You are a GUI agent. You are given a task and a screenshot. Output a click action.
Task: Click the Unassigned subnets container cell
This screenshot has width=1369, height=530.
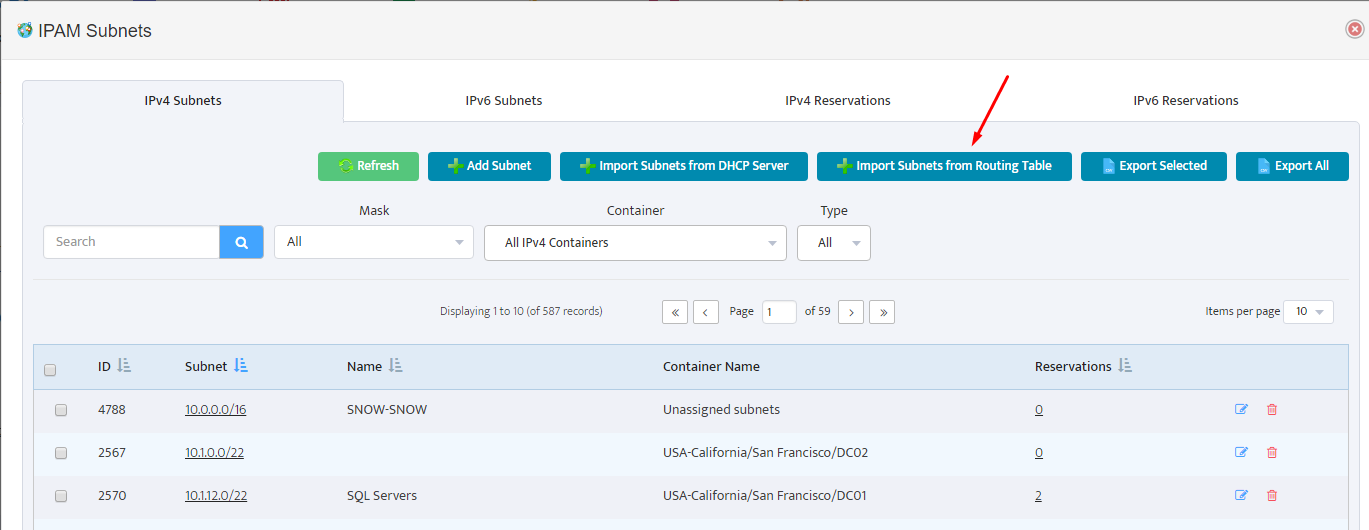[721, 409]
